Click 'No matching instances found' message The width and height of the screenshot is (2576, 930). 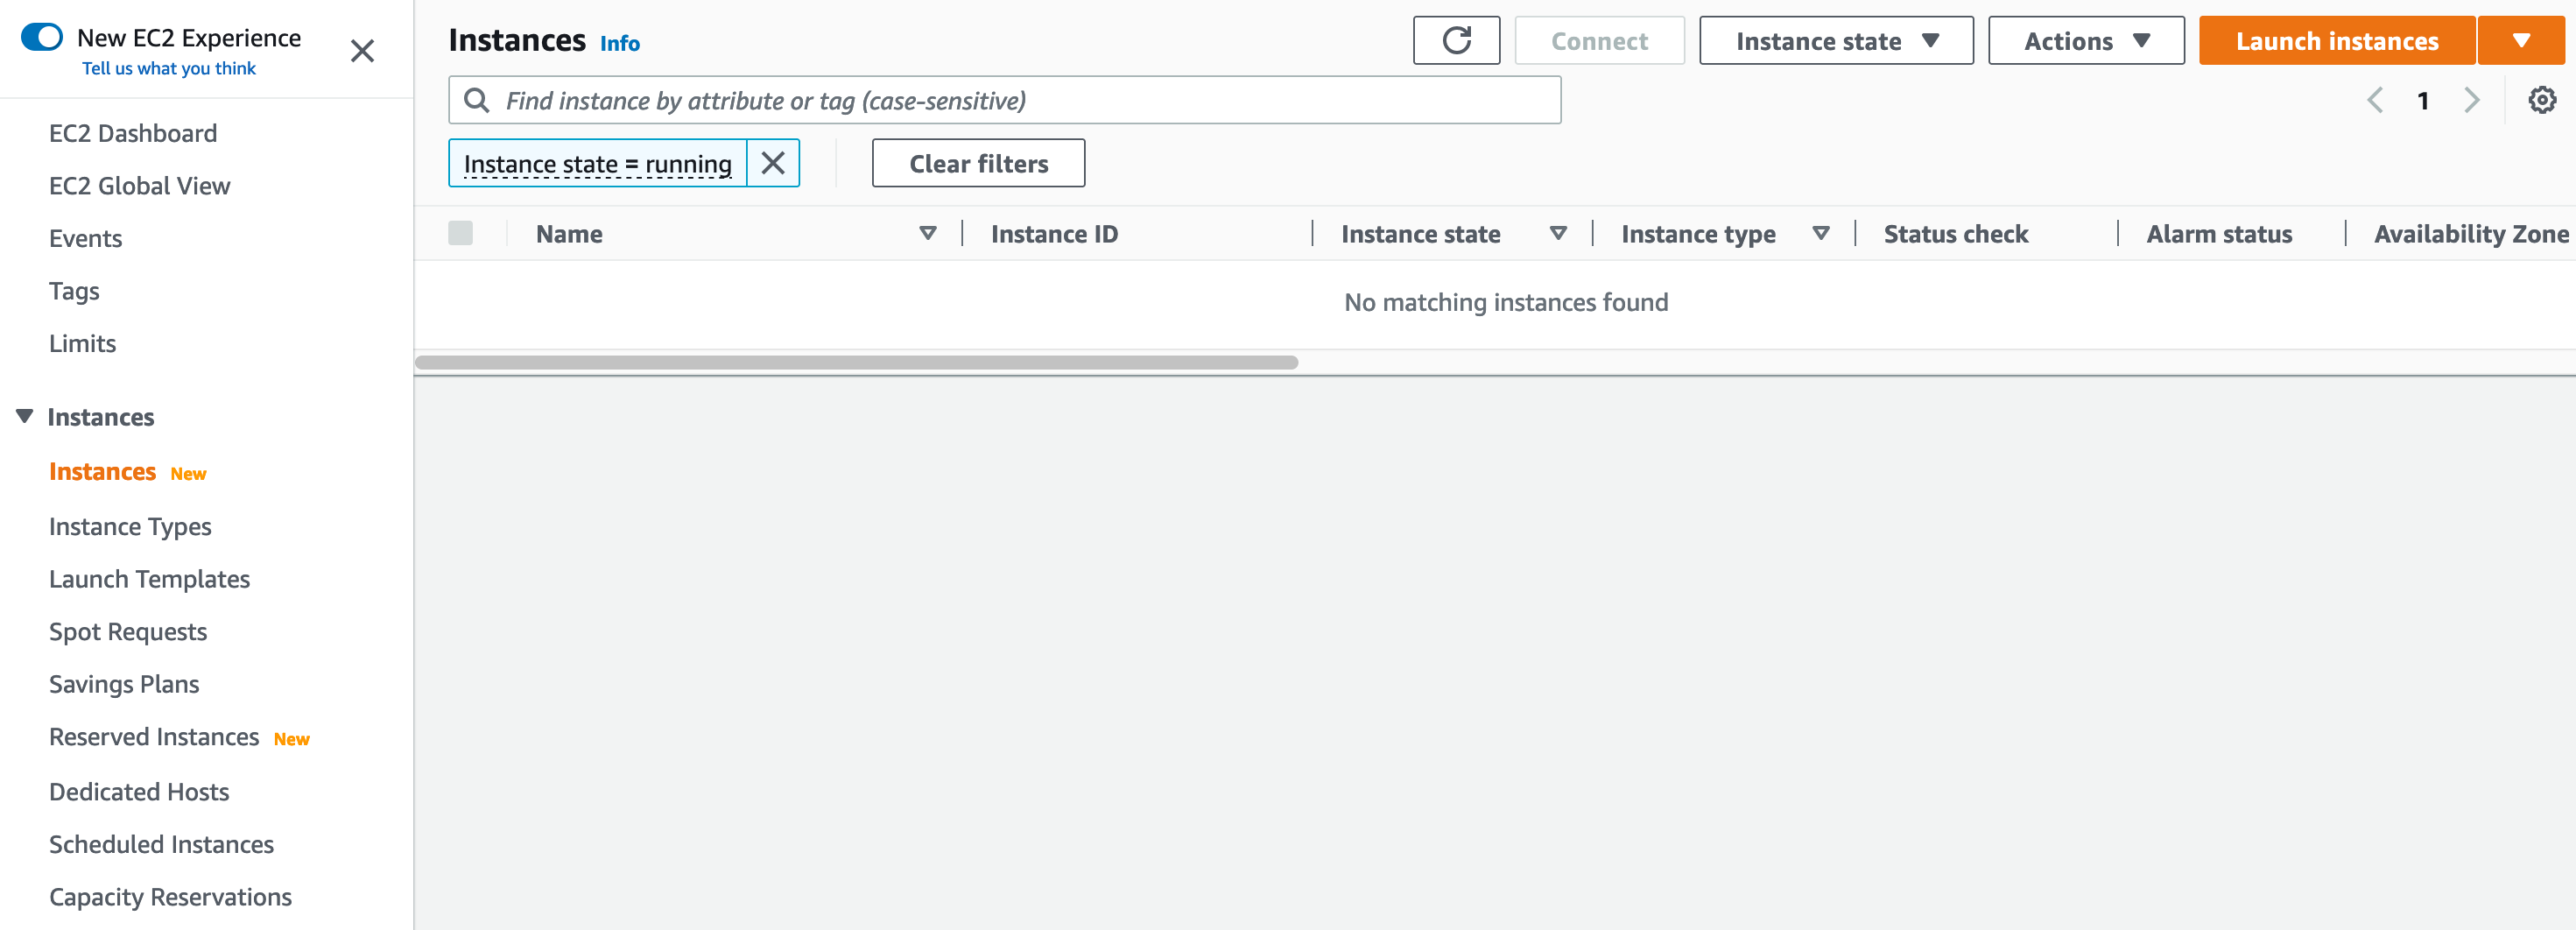[1505, 302]
